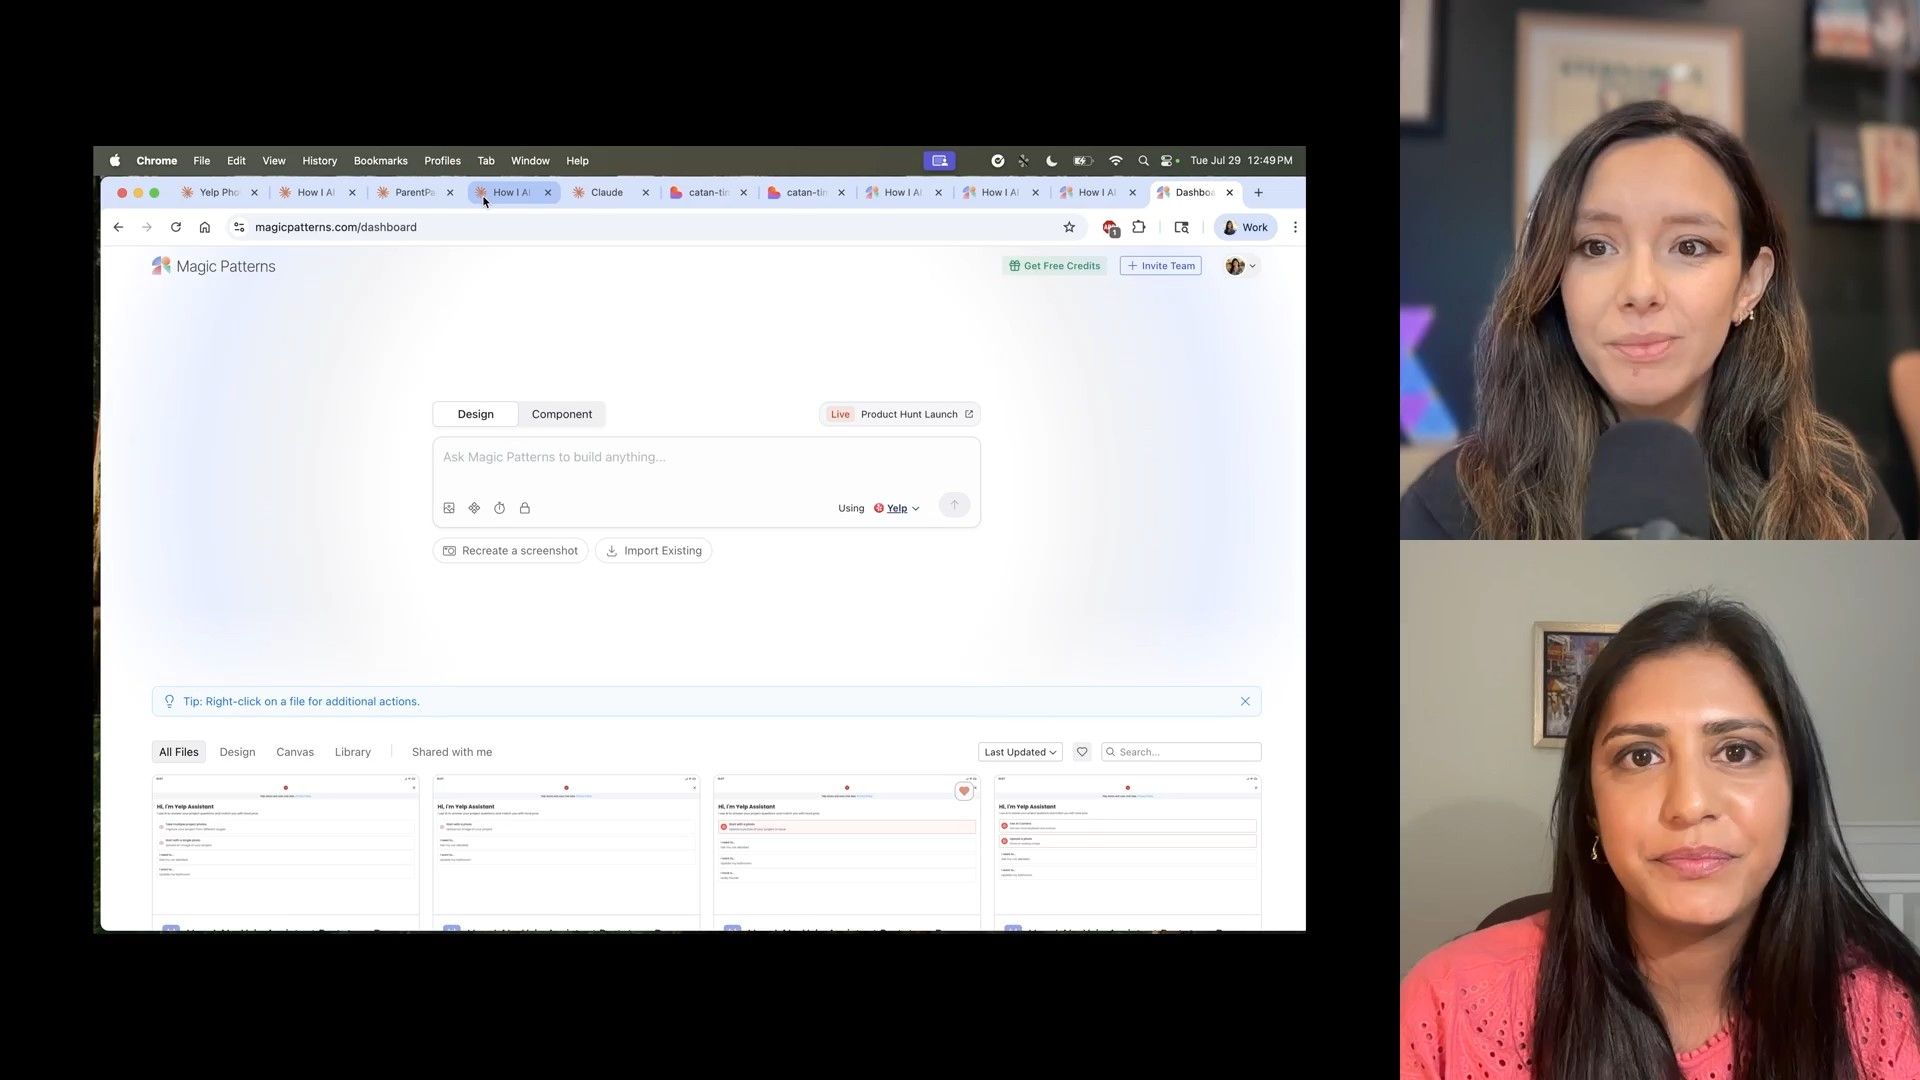Open the Product Hunt Launch link
Screen dimensions: 1920x1080
point(900,414)
